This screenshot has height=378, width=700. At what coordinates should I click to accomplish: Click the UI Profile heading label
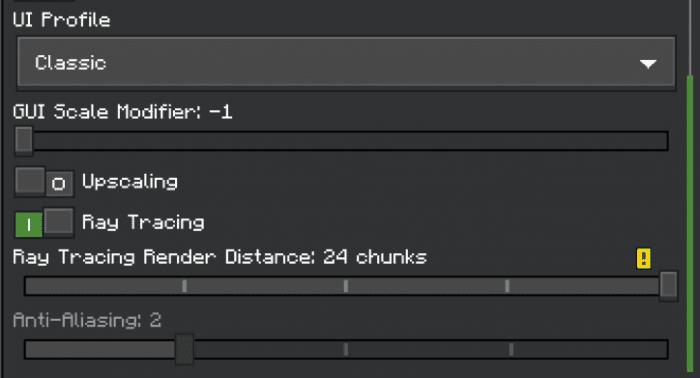(62, 20)
